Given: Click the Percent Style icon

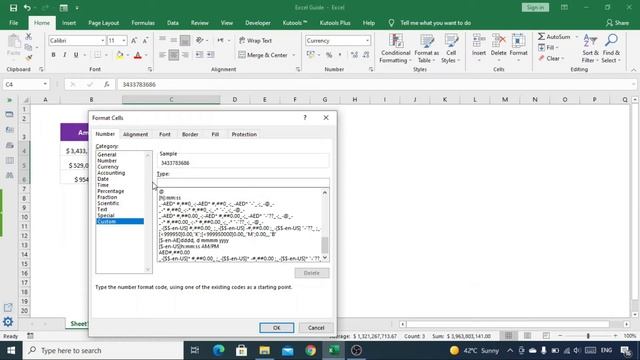Looking at the screenshot, I should coord(329,55).
